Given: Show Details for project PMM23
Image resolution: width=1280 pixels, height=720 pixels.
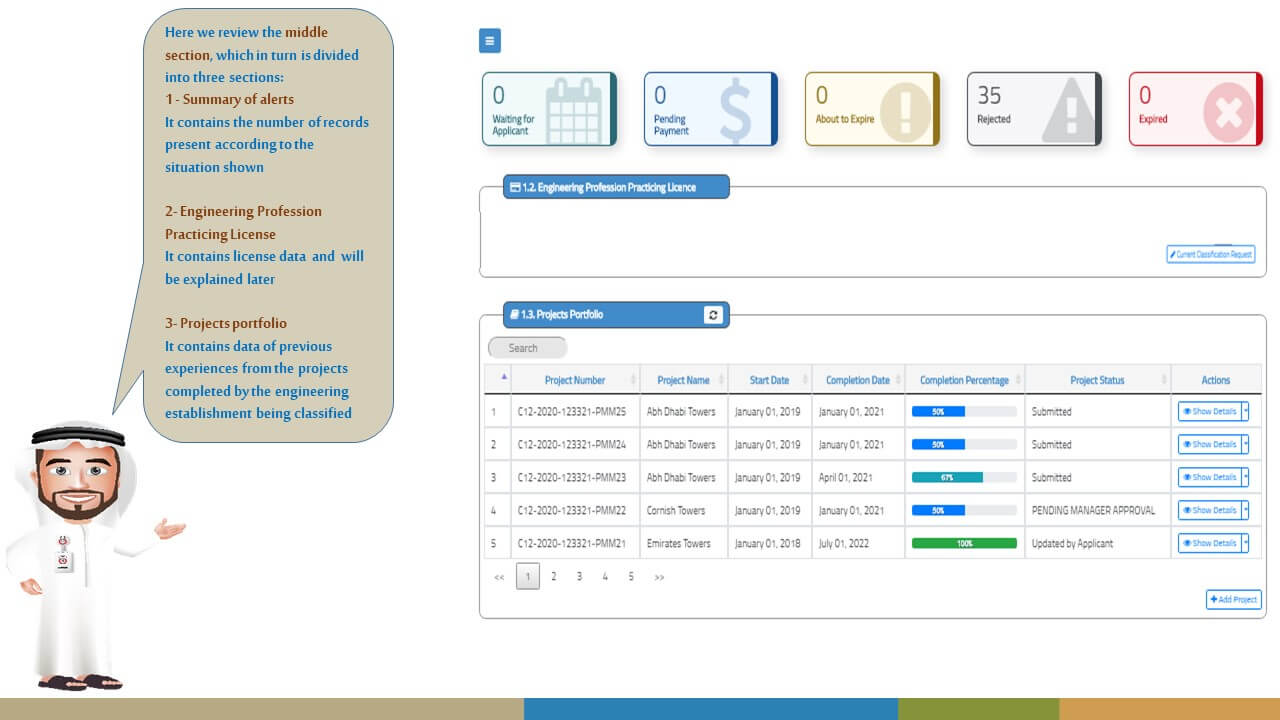Looking at the screenshot, I should point(1209,477).
